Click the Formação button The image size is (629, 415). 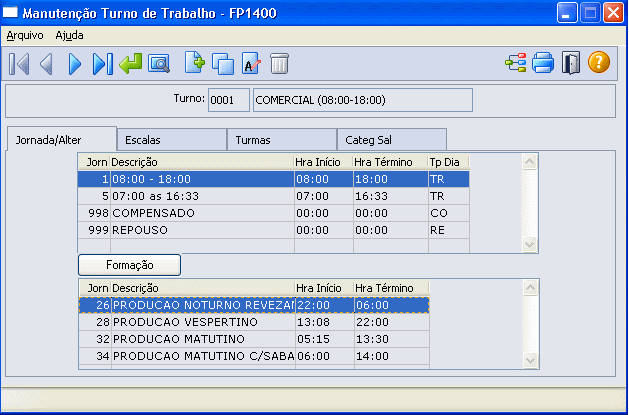tap(130, 265)
